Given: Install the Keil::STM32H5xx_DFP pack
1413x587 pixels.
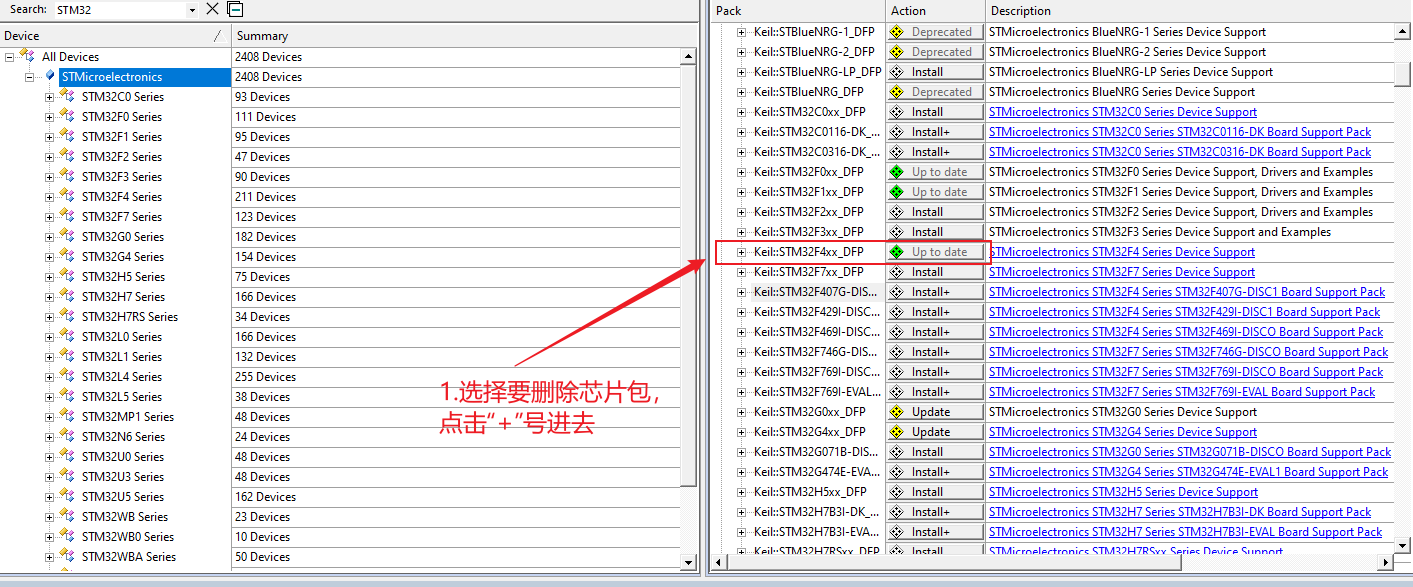Looking at the screenshot, I should tap(935, 492).
